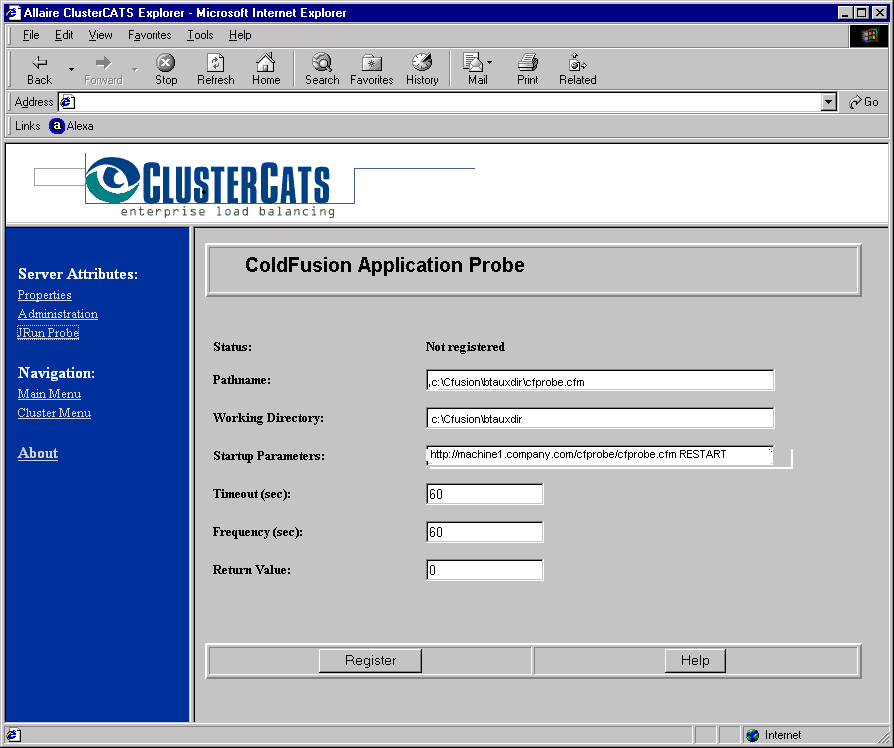Open the Search pane
Screen dimensions: 894x748
(322, 70)
